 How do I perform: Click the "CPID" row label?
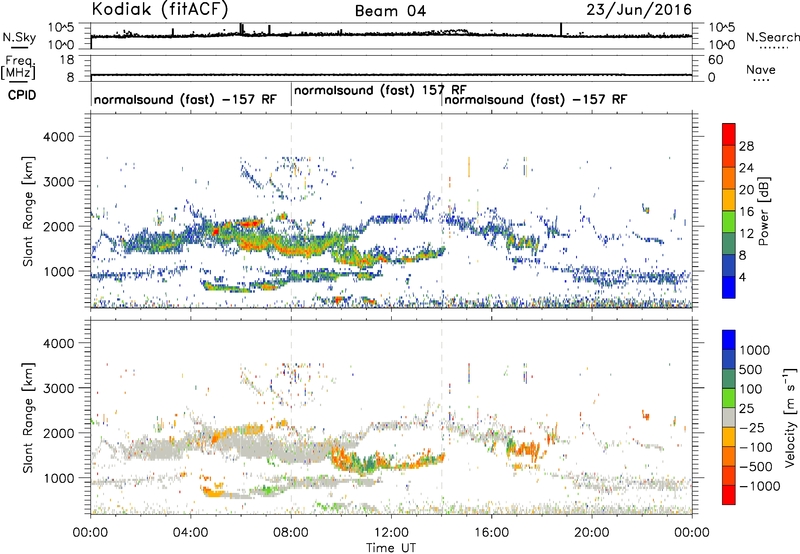22,95
